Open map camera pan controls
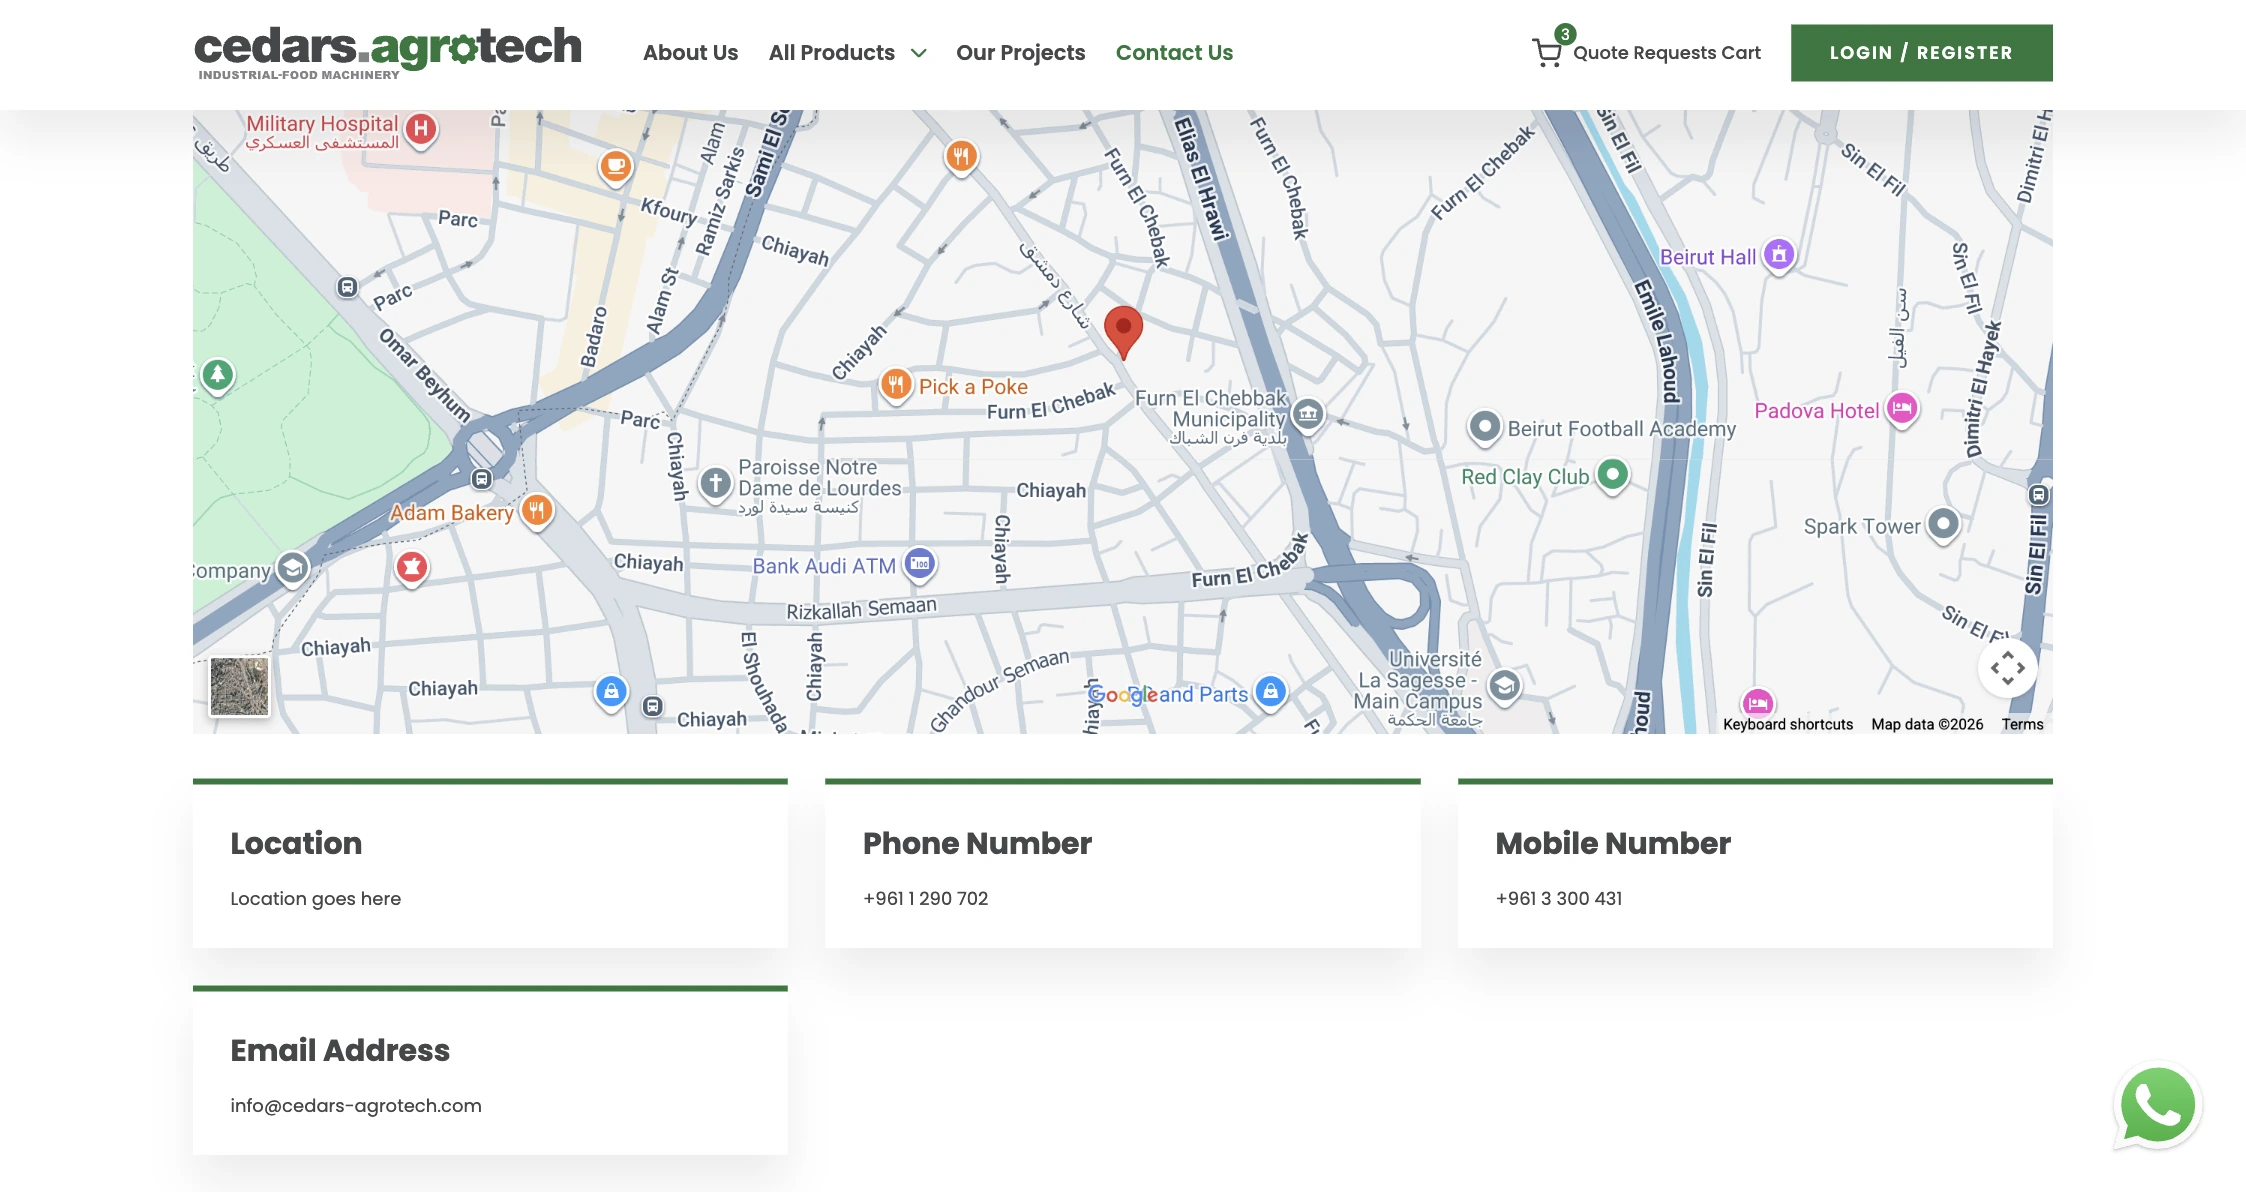This screenshot has width=2246, height=1192. tap(2008, 668)
